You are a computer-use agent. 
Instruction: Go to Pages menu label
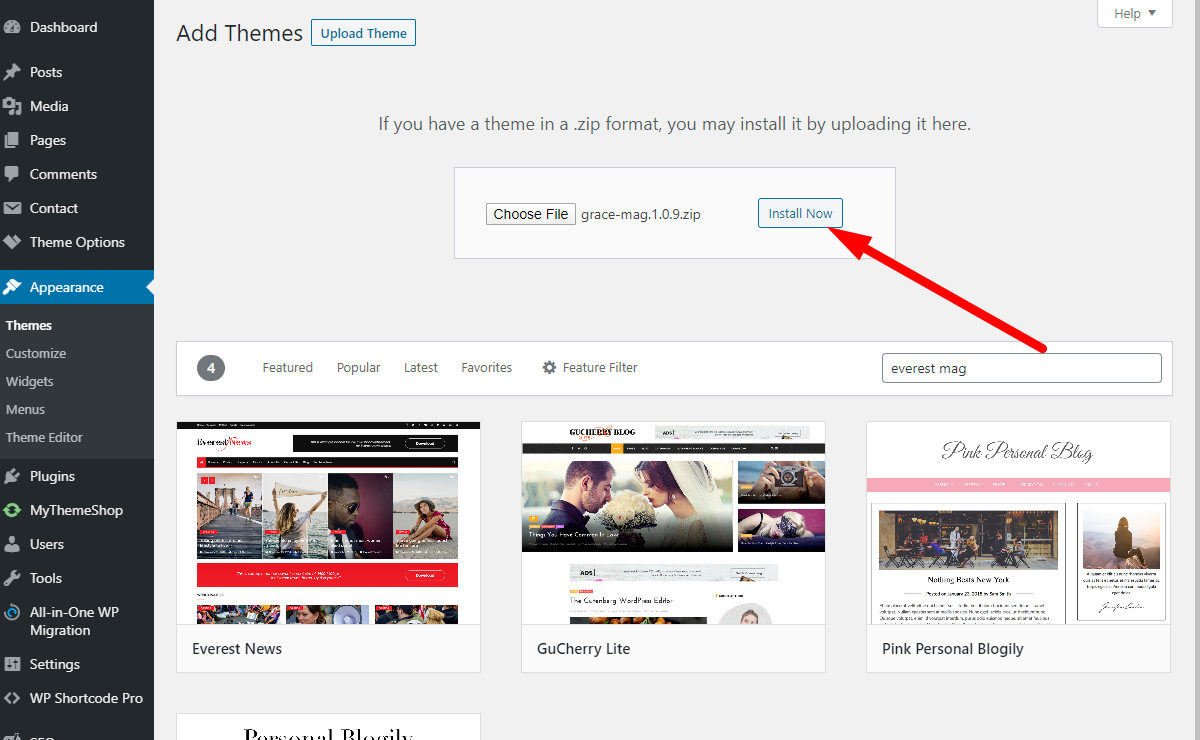point(48,140)
